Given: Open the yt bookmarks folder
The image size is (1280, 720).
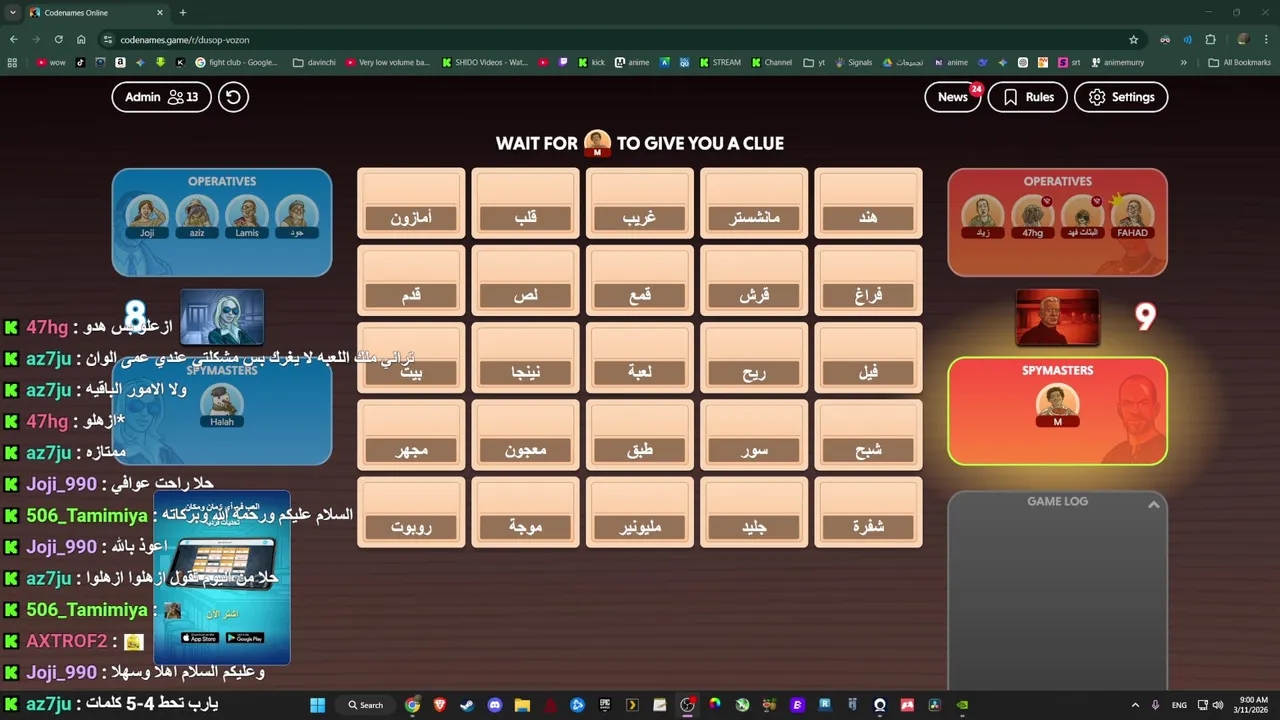Looking at the screenshot, I should (x=815, y=62).
